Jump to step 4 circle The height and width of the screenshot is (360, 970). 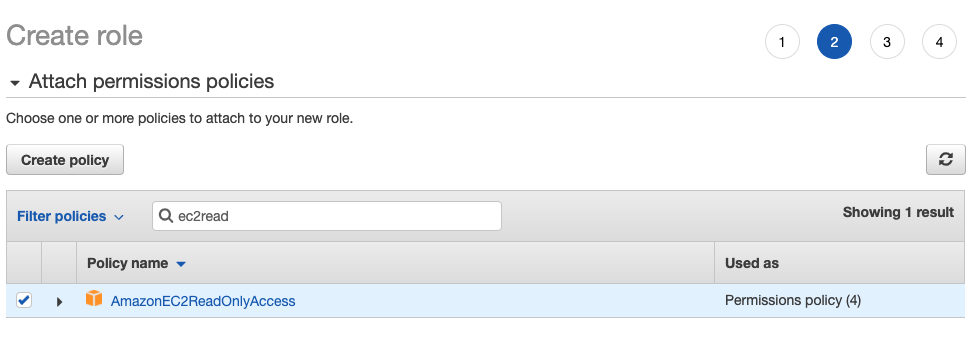click(939, 42)
